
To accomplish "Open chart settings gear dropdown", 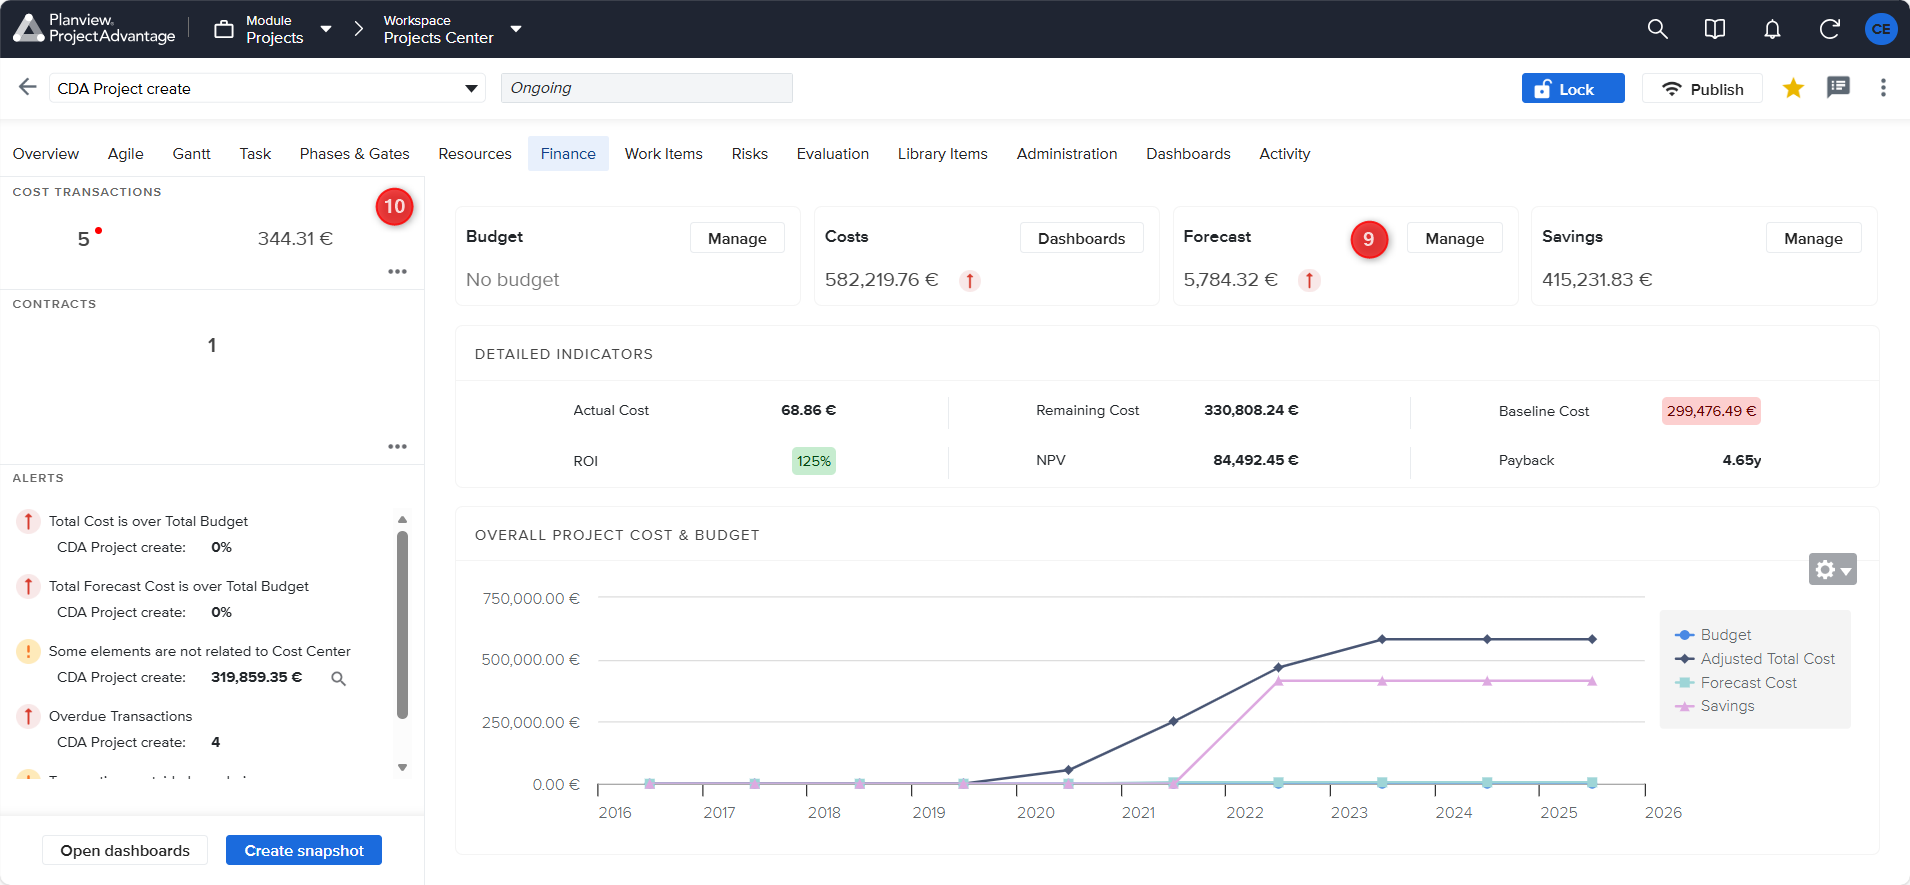I will [1832, 569].
